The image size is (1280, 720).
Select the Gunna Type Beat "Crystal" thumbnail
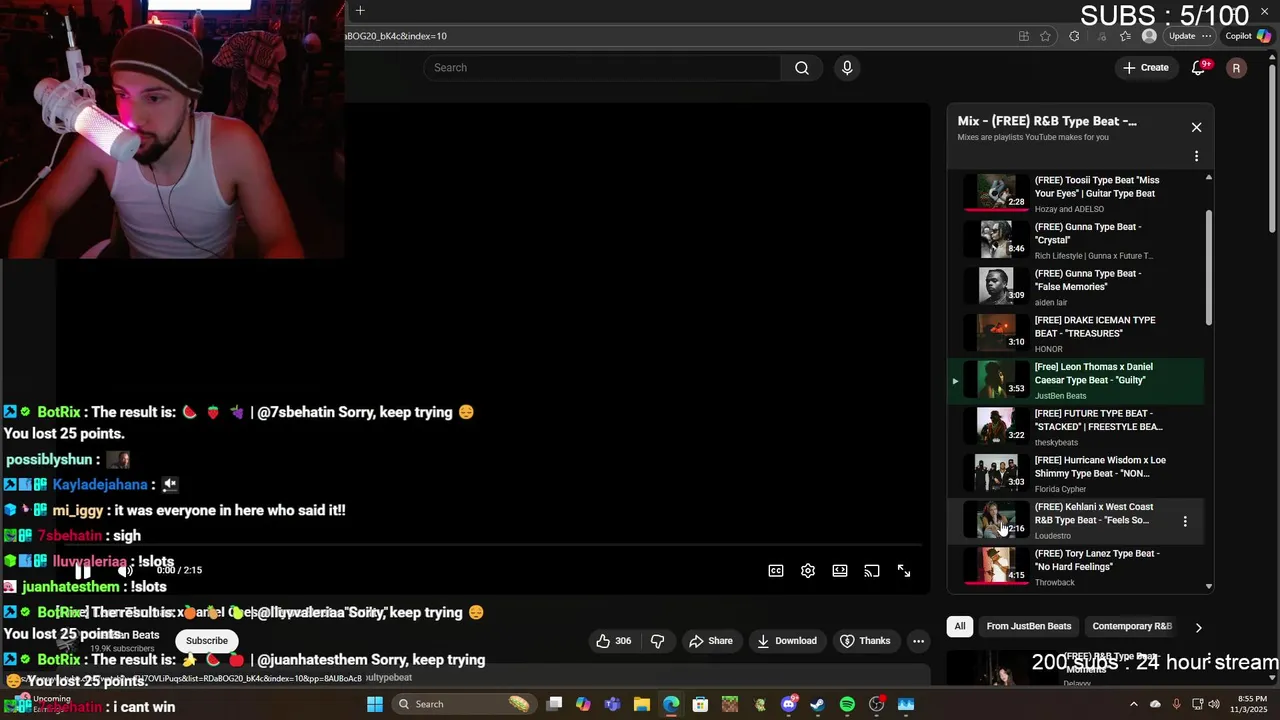(x=996, y=240)
